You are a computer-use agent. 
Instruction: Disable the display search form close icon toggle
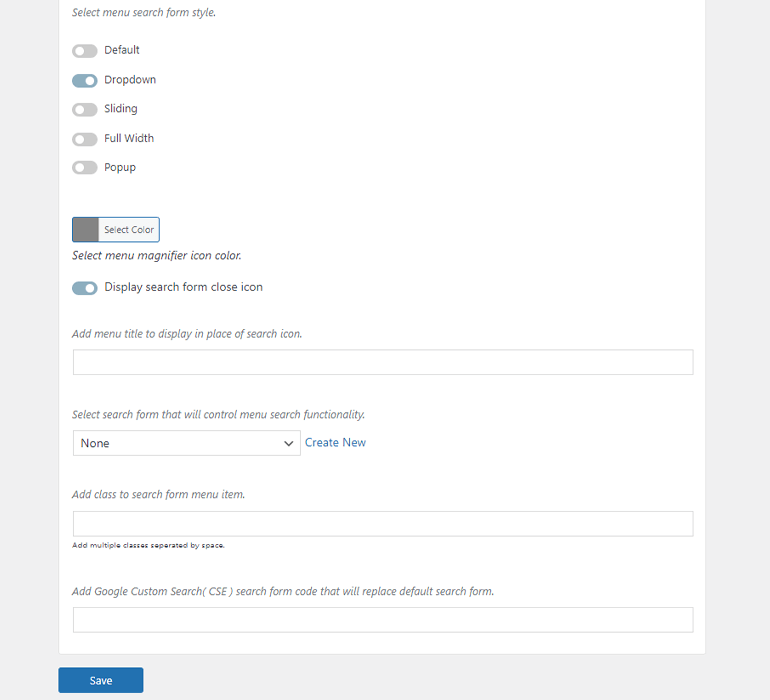click(x=85, y=288)
